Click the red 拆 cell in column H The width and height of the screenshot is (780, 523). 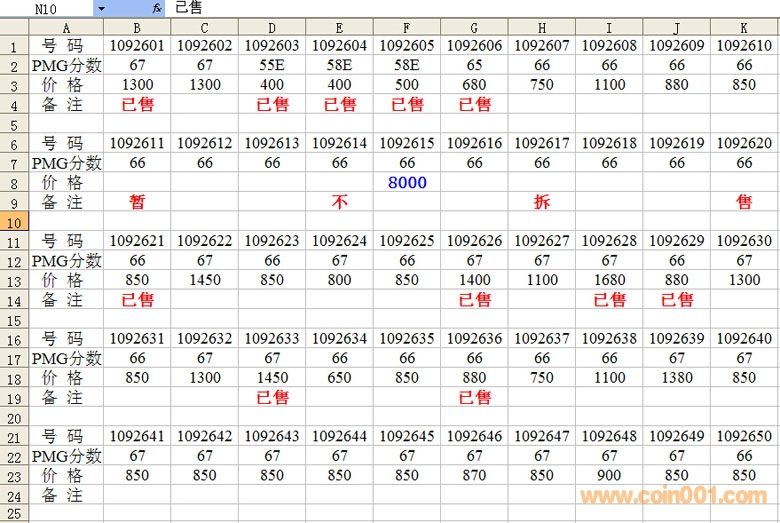click(x=542, y=202)
